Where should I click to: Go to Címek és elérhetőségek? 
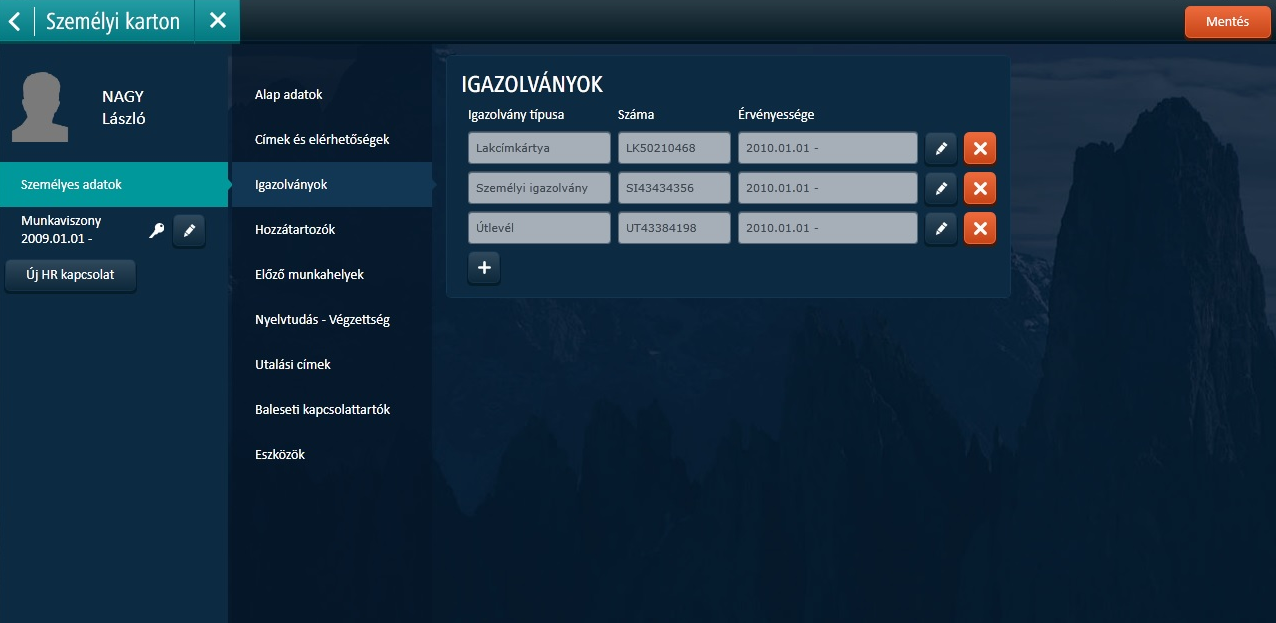click(322, 140)
